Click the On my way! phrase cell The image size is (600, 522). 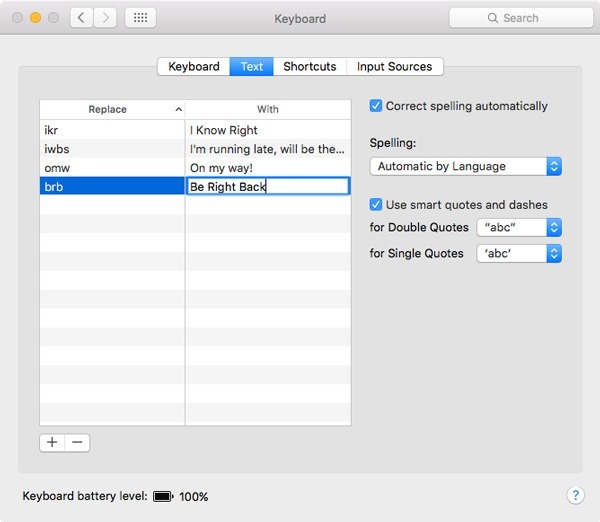tap(268, 168)
